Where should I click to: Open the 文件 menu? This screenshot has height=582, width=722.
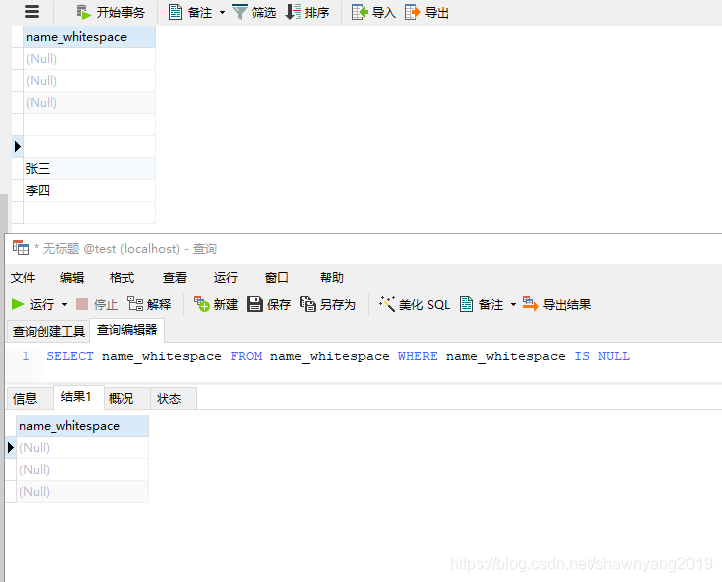(23, 278)
